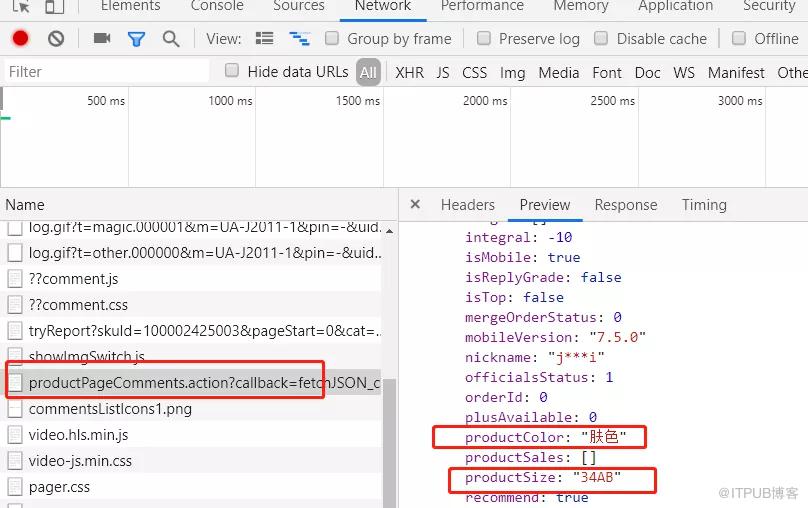Switch to Console tab
This screenshot has width=808, height=508.
[217, 6]
